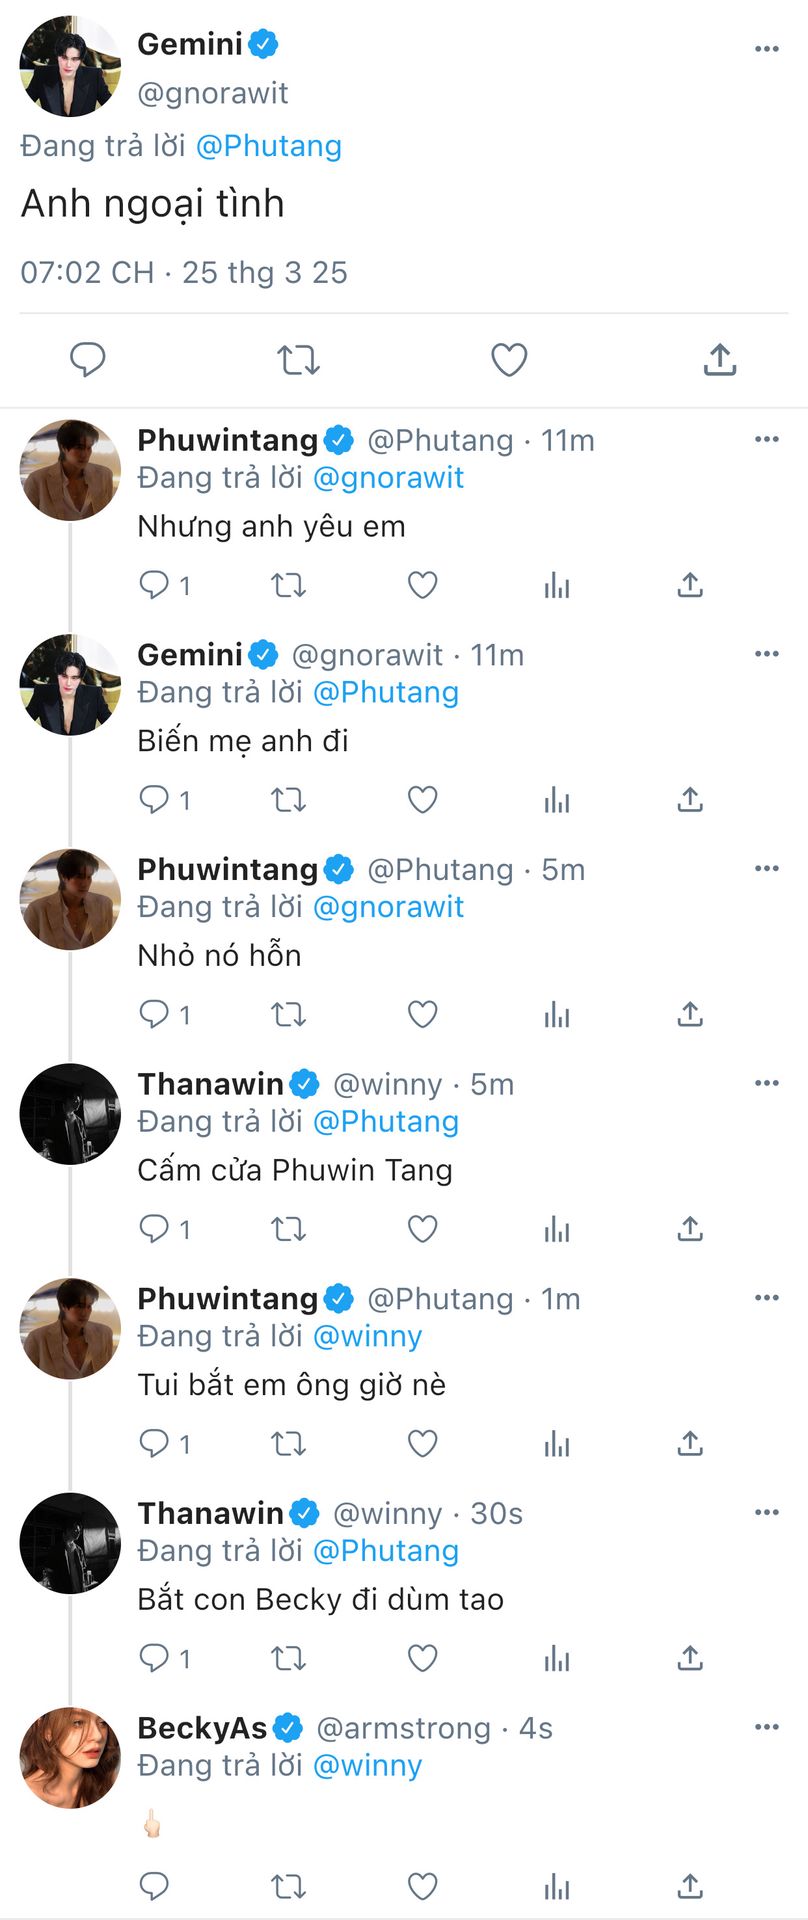
Task: Reply to BeckyAs's emoji tweet
Action: [x=154, y=1887]
